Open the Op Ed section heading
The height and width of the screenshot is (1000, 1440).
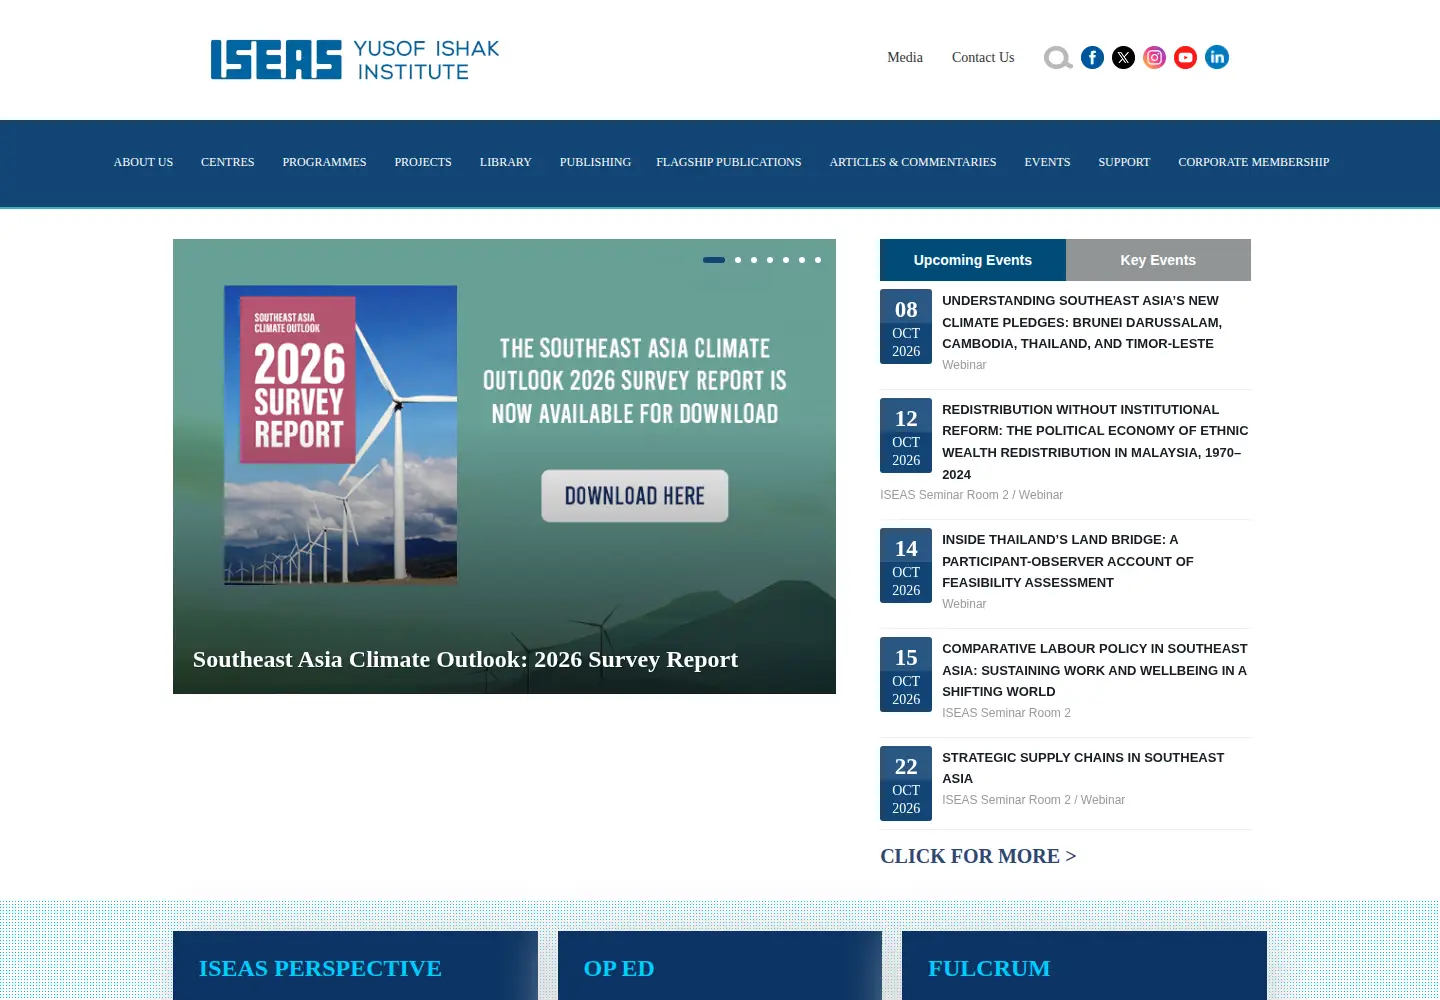pyautogui.click(x=619, y=968)
